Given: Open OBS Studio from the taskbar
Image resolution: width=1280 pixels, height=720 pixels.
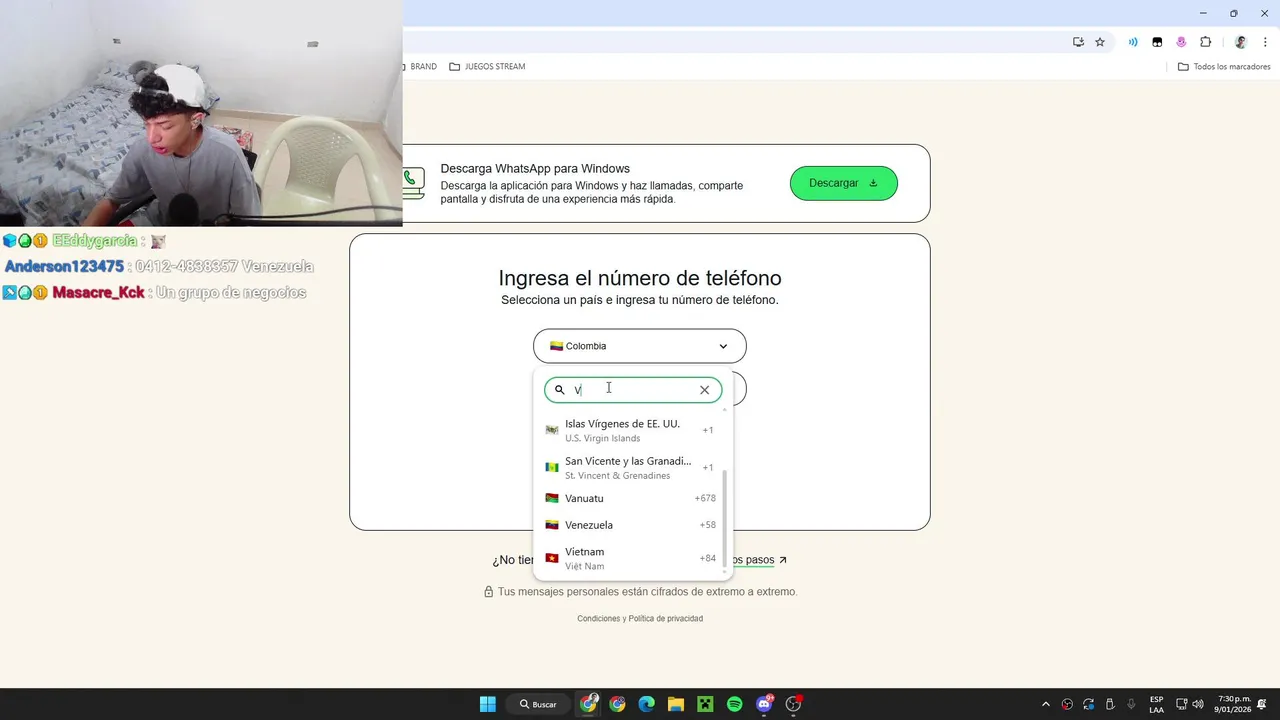Looking at the screenshot, I should point(794,704).
